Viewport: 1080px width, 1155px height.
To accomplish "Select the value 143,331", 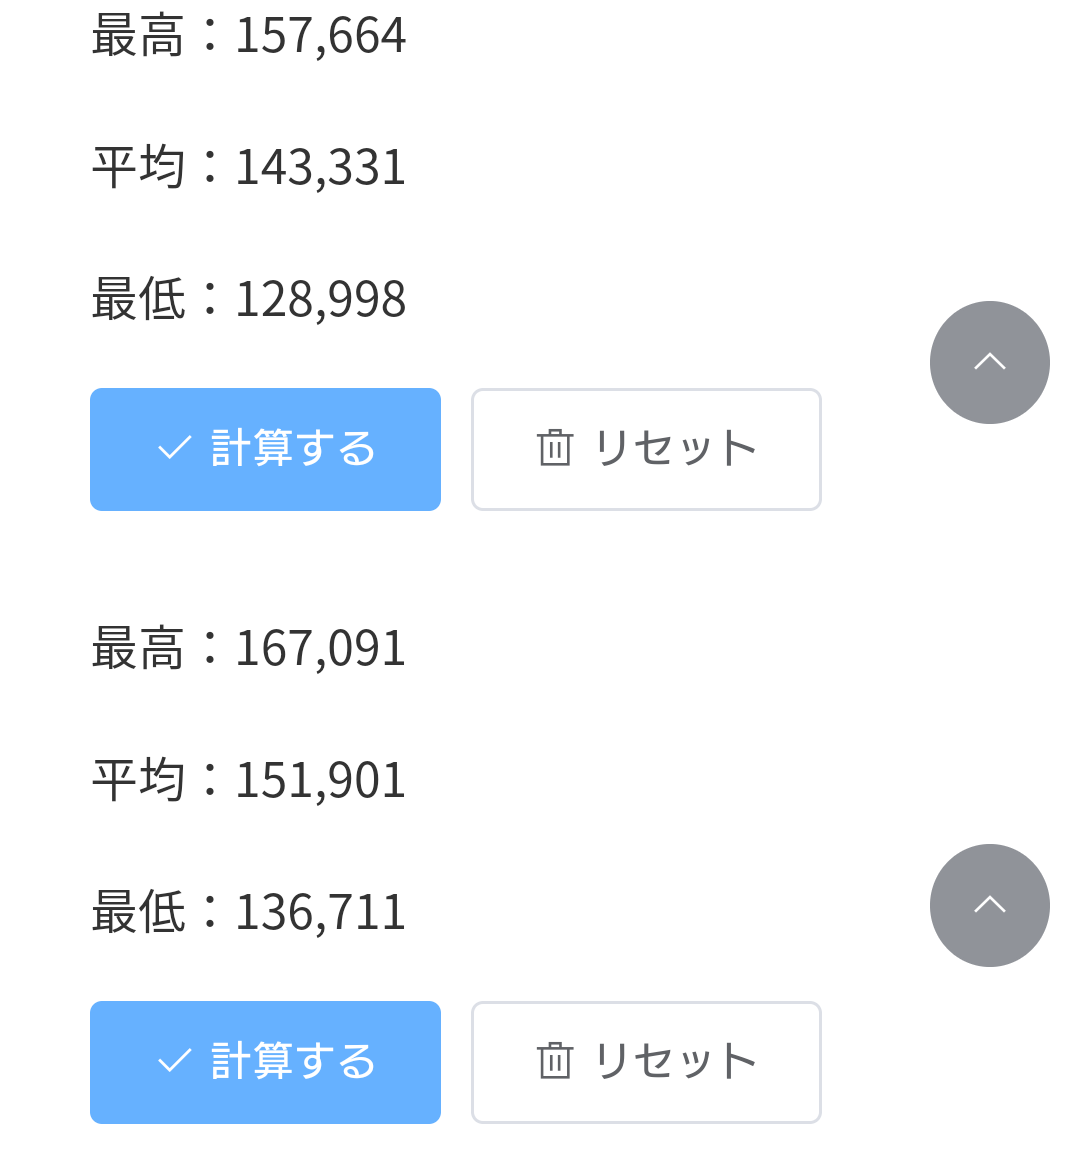I will [x=320, y=167].
